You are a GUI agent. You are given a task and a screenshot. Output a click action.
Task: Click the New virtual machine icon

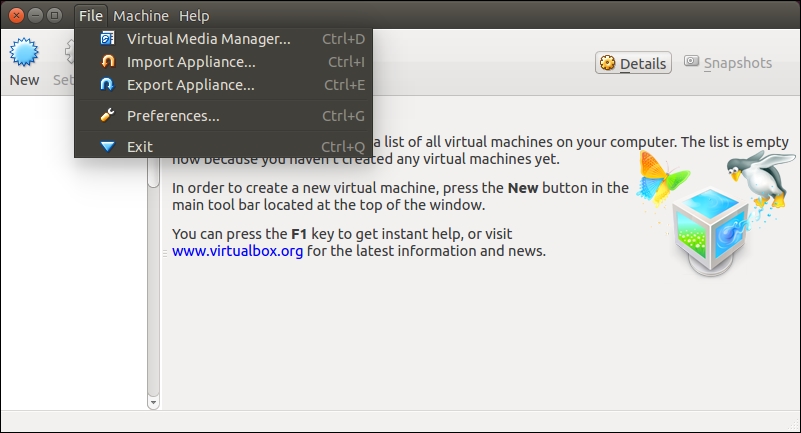[24, 52]
